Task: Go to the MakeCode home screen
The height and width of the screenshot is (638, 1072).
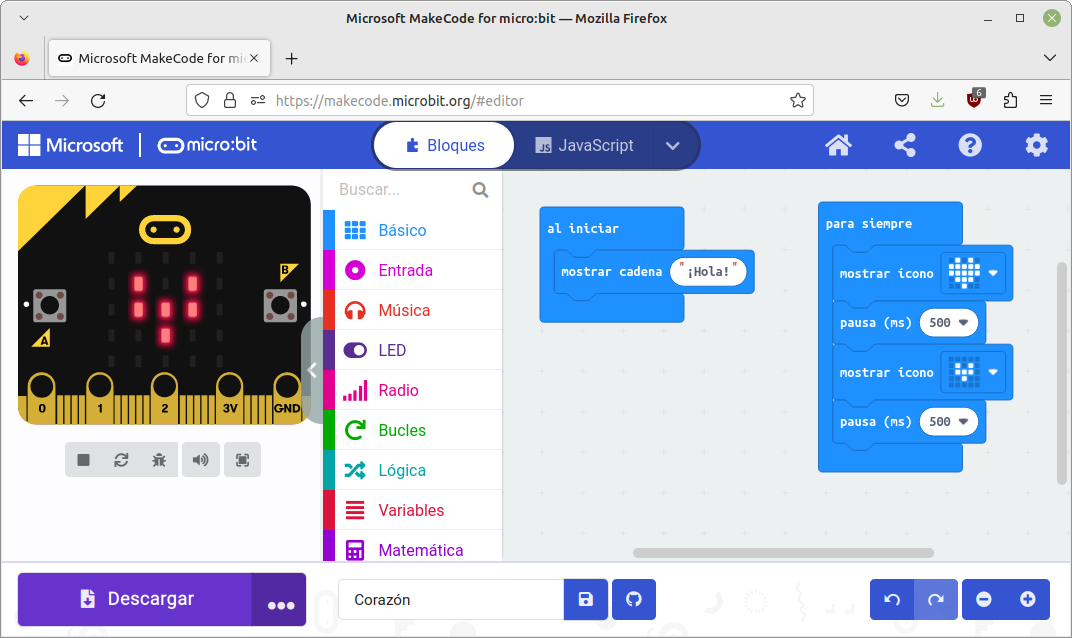Action: [838, 145]
